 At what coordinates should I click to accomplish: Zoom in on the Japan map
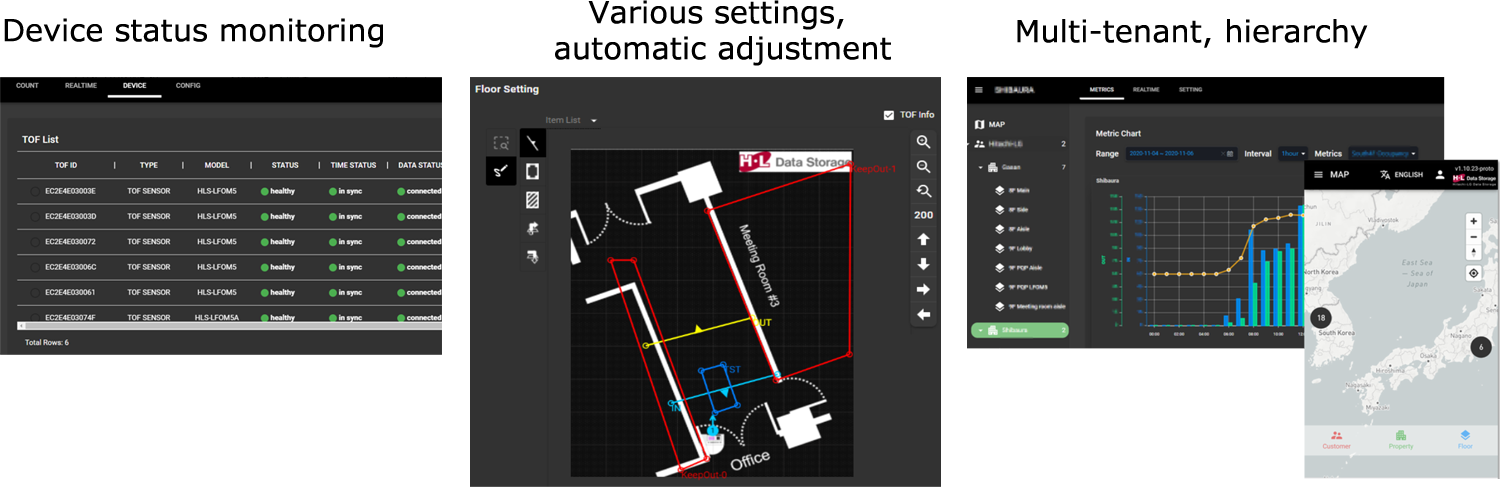tap(1474, 221)
